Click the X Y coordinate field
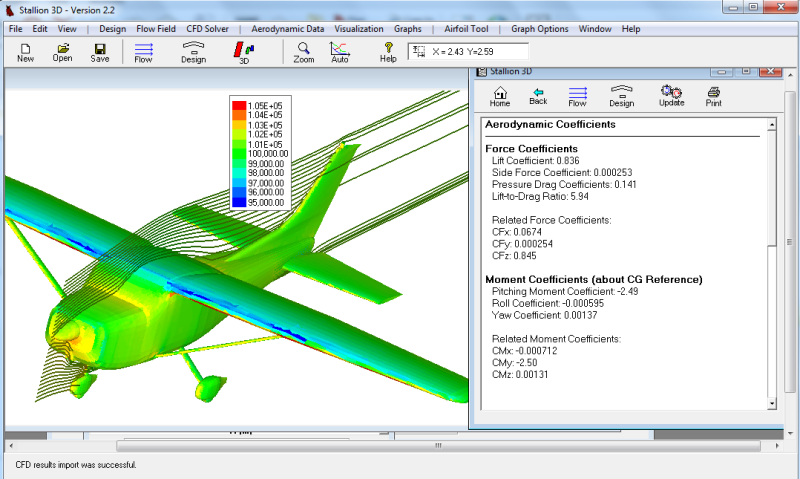800x479 pixels. [x=468, y=52]
